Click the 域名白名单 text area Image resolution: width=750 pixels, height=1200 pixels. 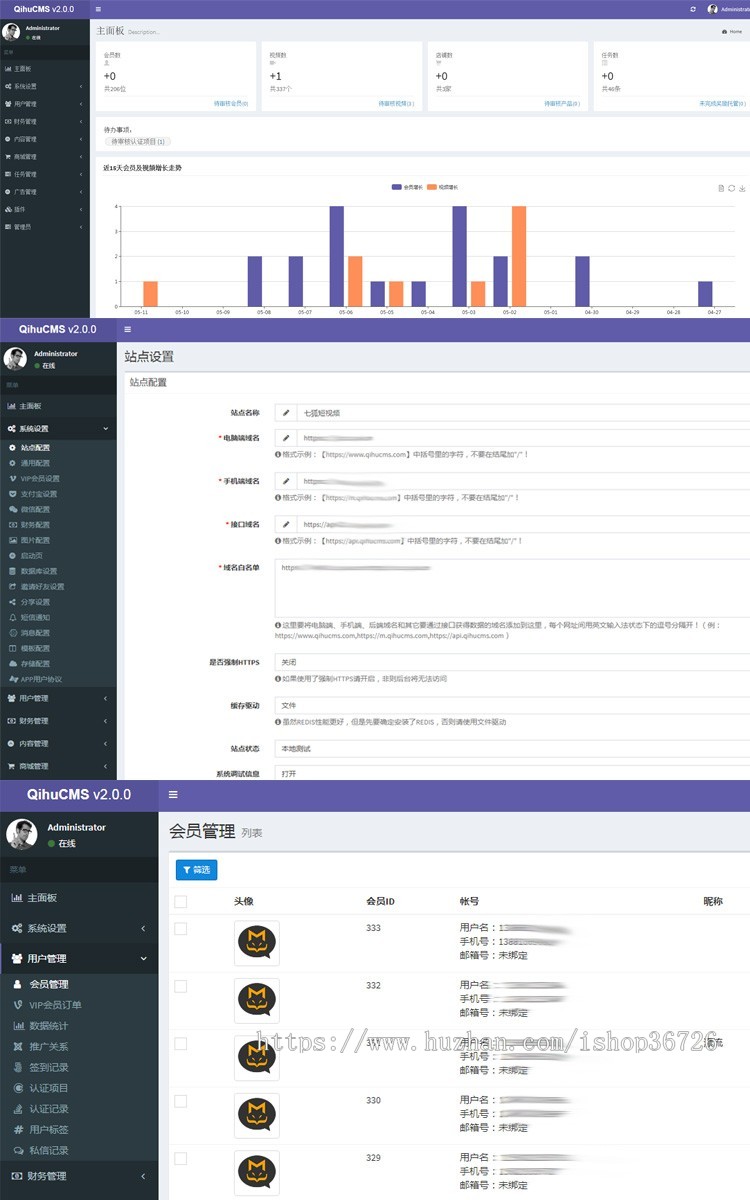(x=512, y=588)
